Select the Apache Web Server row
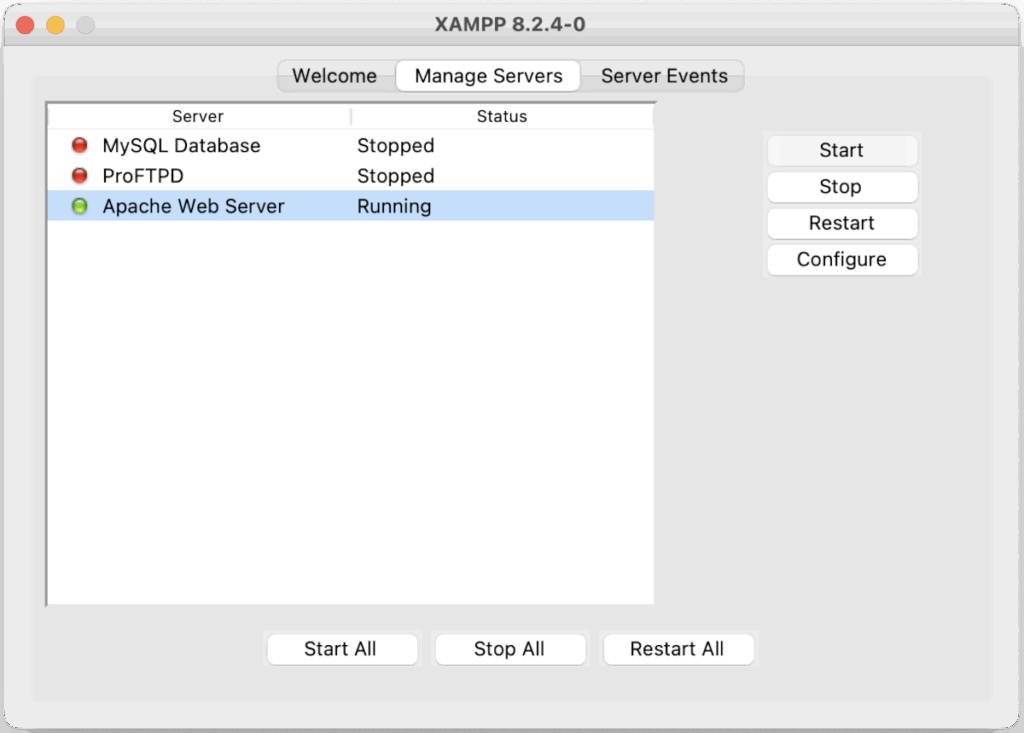 click(x=193, y=207)
